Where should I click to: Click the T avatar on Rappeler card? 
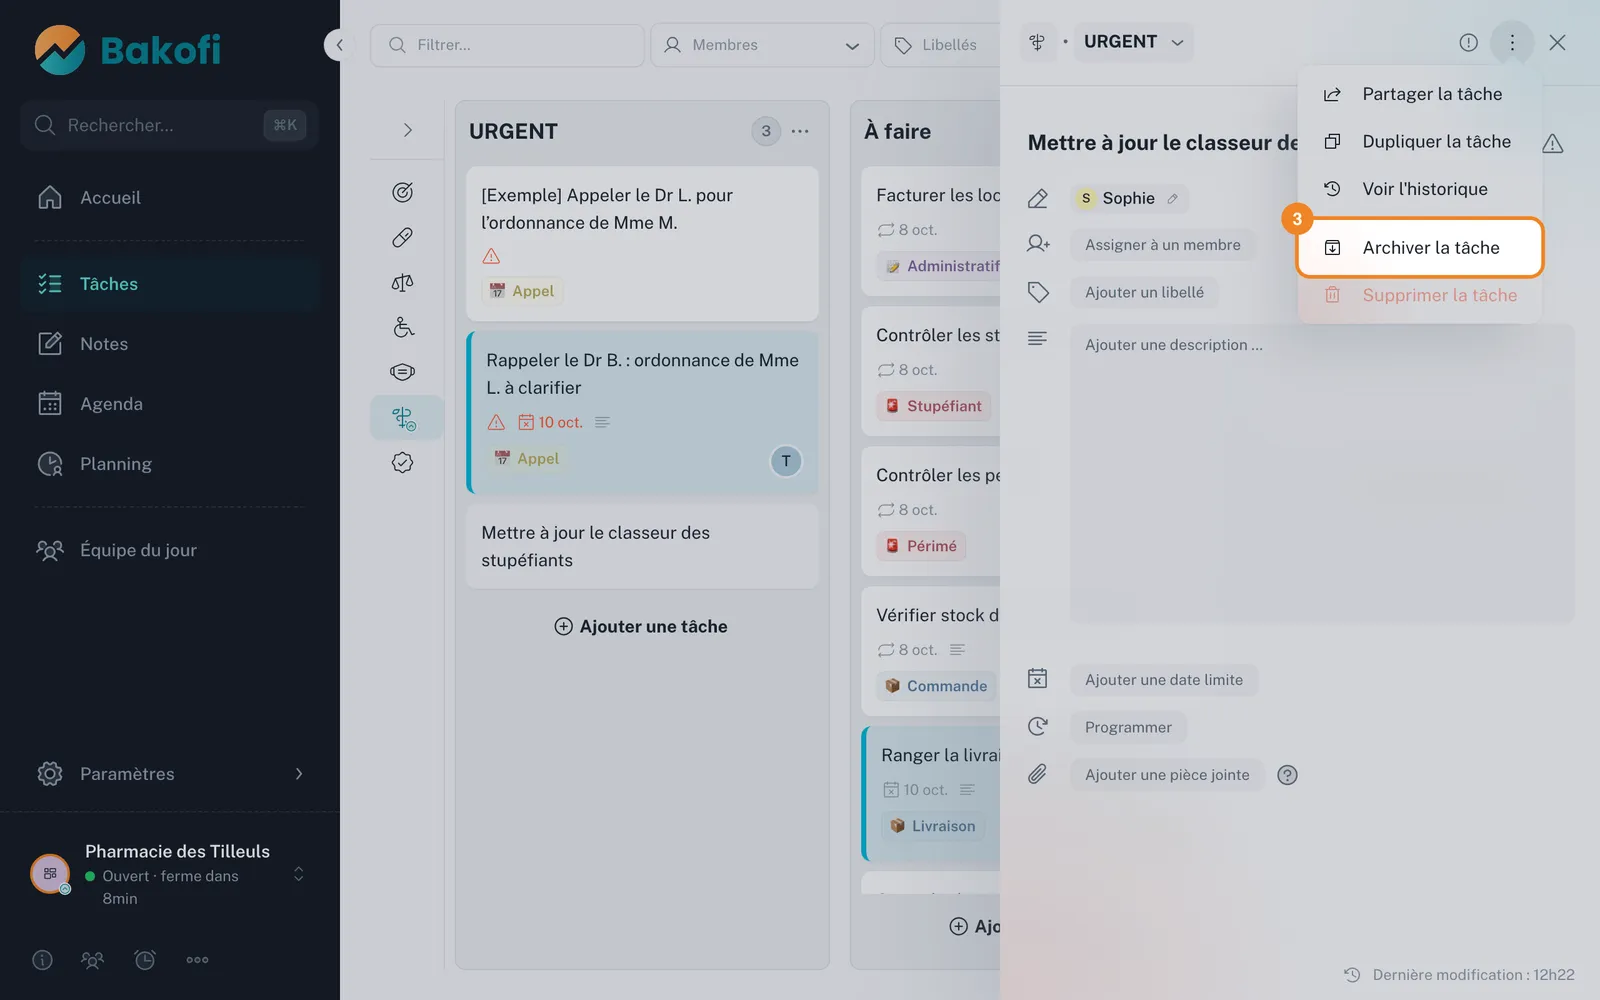point(786,461)
